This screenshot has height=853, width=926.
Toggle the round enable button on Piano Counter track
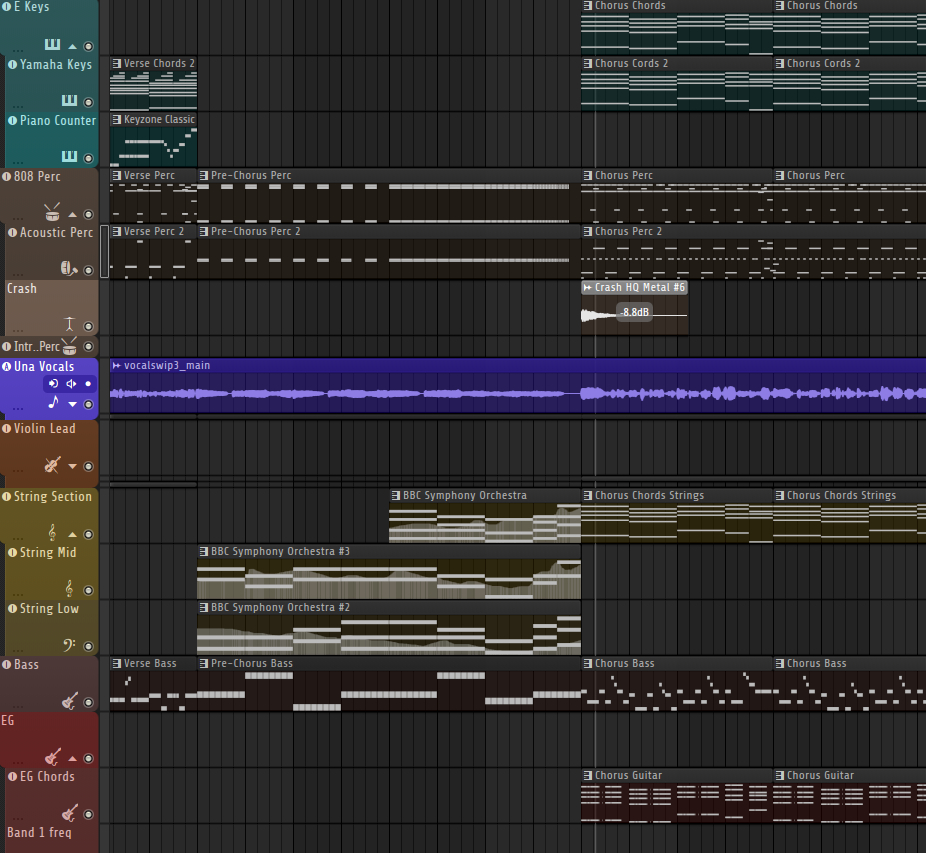click(x=88, y=158)
